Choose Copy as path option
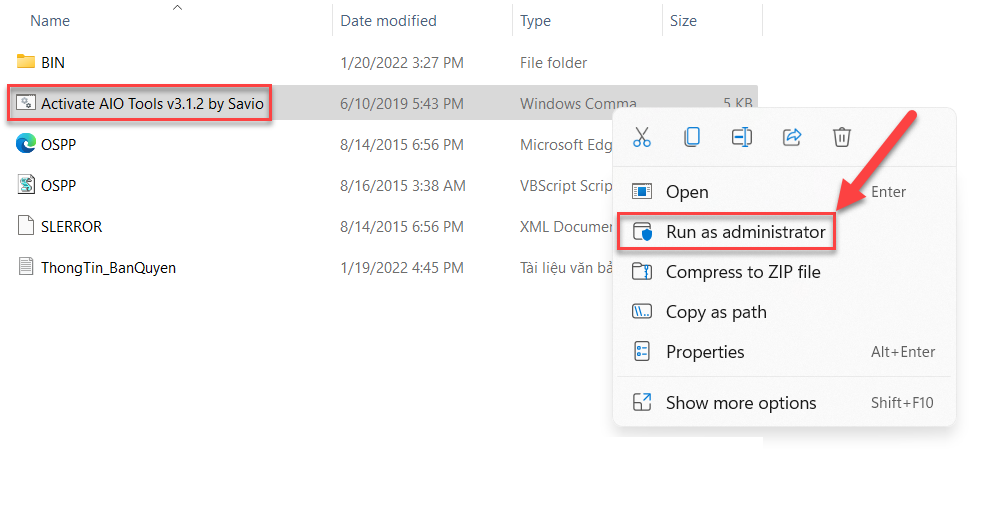 716,312
